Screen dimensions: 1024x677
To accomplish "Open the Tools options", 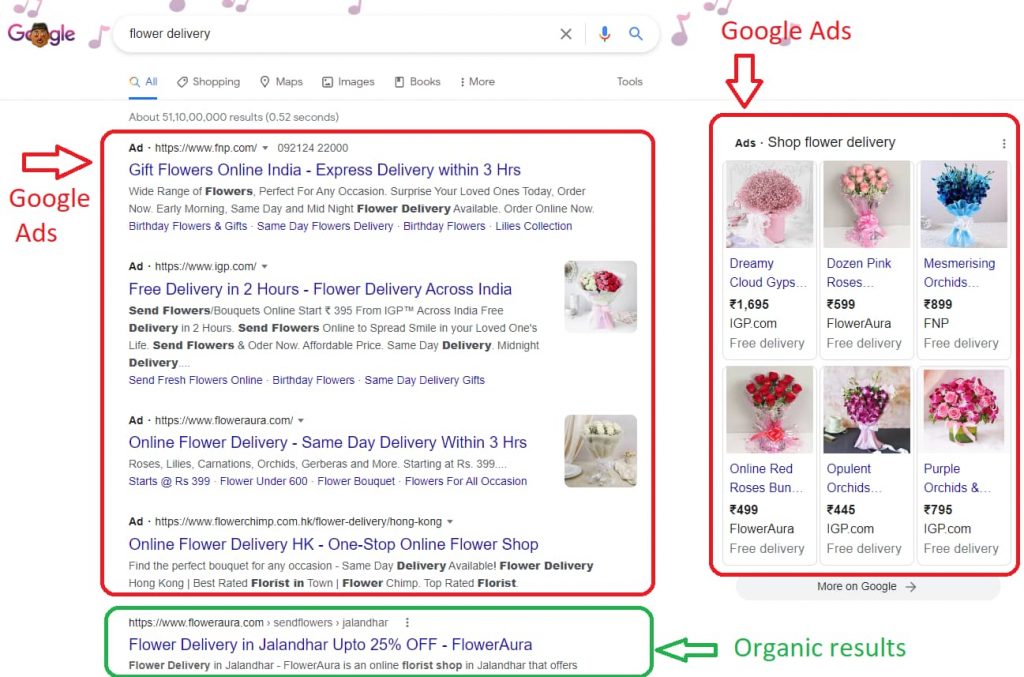I will click(x=630, y=82).
